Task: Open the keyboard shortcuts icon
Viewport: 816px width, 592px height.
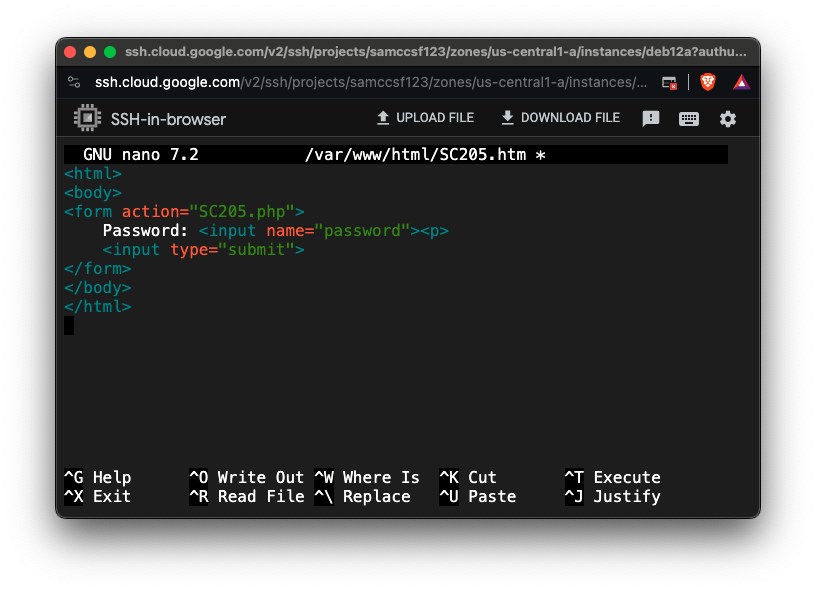Action: (689, 119)
